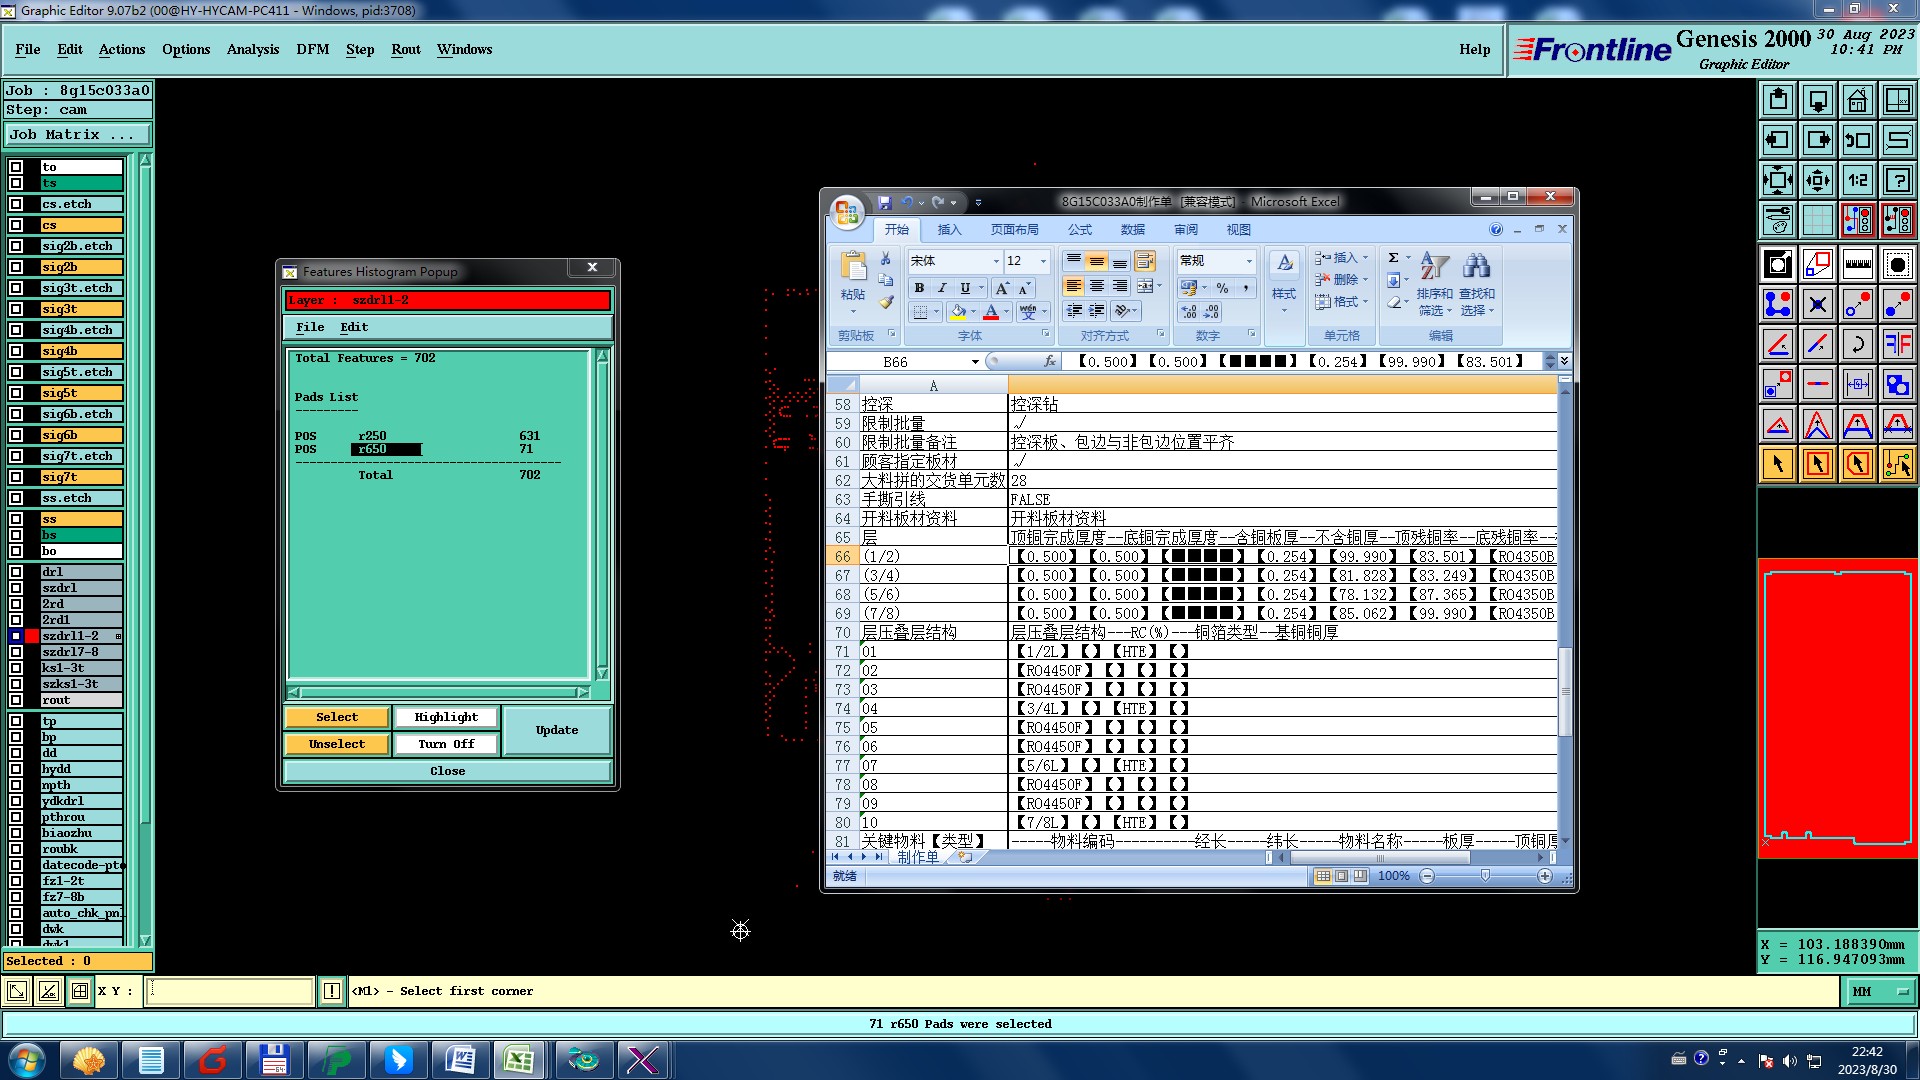Select the ruler measure tool
The image size is (1920, 1080).
tap(1857, 264)
